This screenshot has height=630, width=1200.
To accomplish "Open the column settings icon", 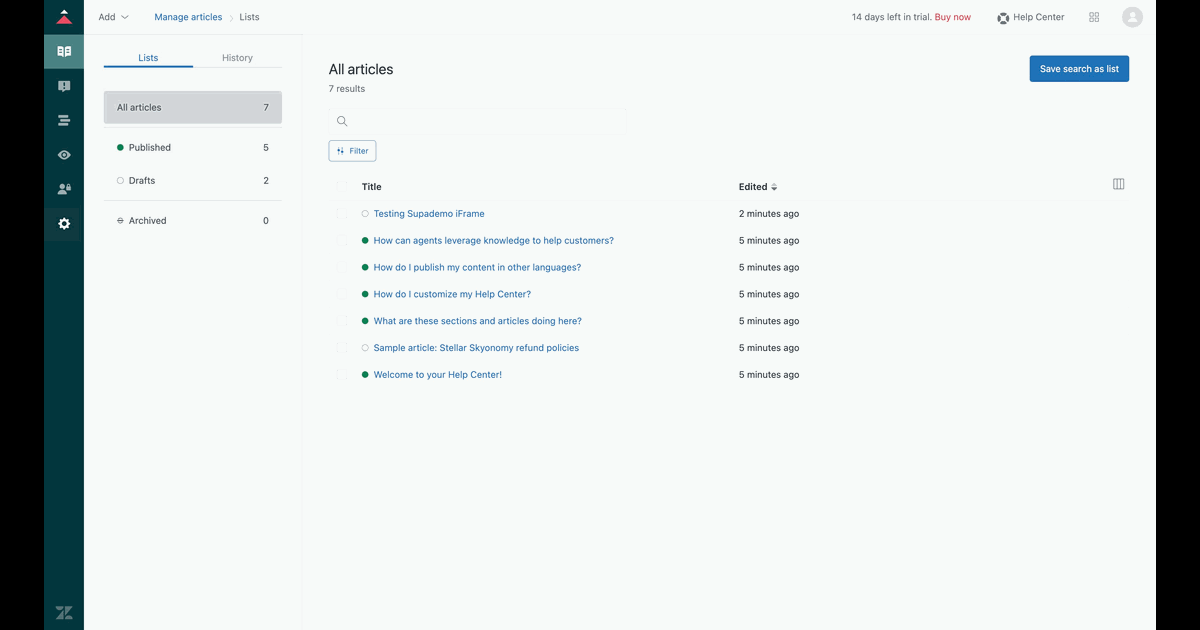I will [x=1118, y=184].
